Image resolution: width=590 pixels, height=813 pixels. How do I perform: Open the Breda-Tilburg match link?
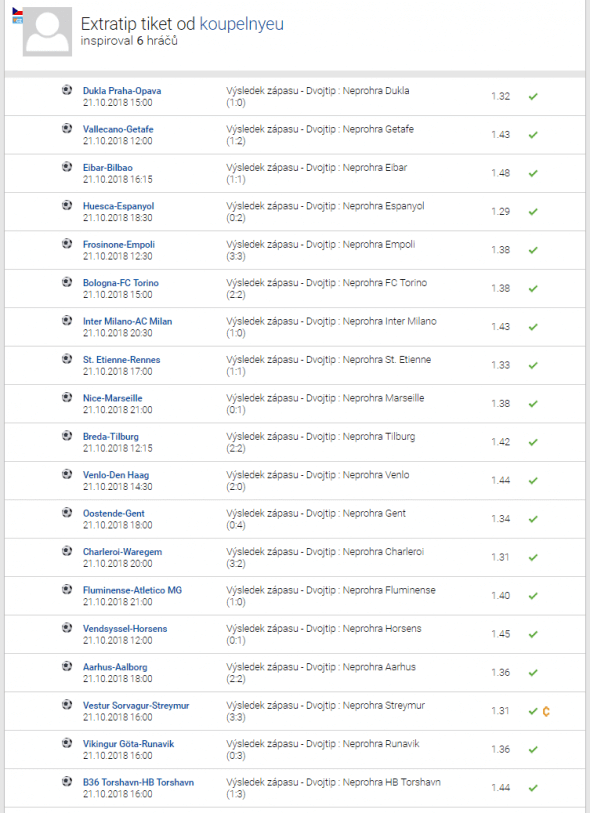pos(111,436)
